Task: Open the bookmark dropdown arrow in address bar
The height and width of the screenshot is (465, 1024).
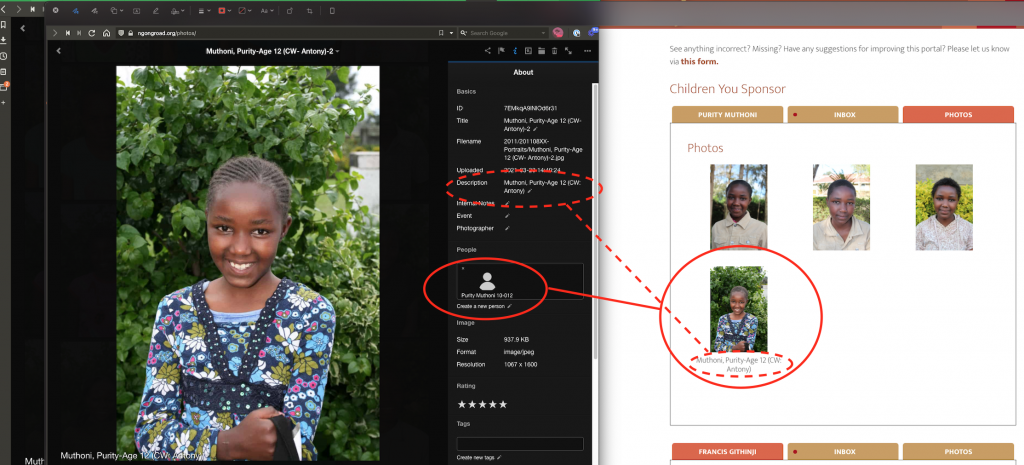Action: (x=451, y=33)
